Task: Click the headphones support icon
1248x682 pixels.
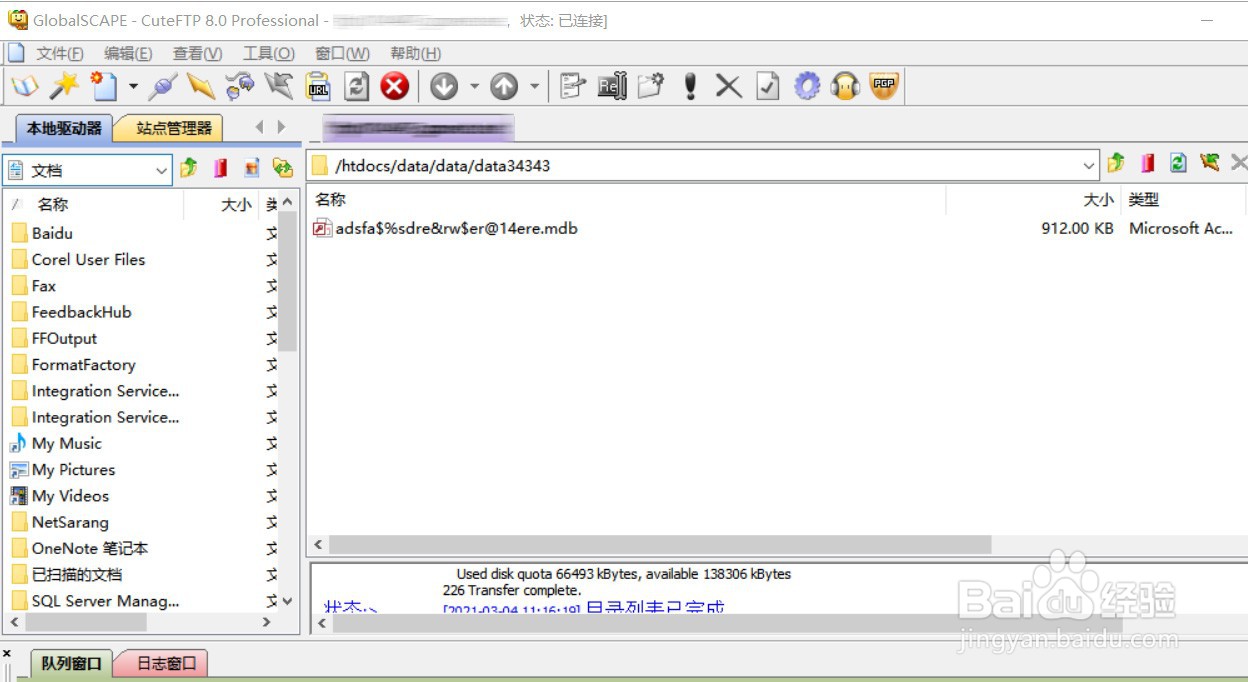Action: (846, 87)
